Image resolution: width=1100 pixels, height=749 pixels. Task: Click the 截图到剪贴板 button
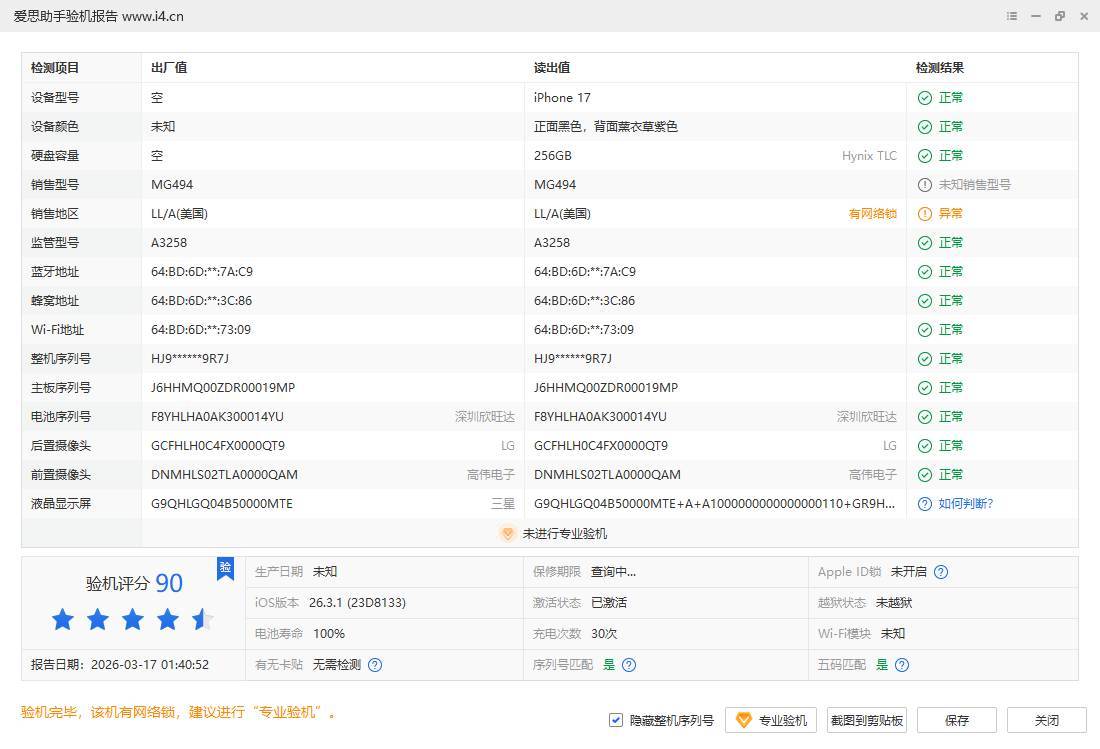866,720
